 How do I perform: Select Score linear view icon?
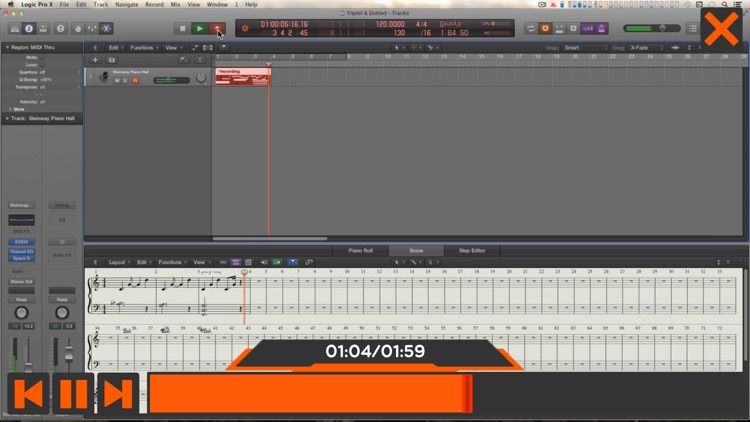(223, 262)
